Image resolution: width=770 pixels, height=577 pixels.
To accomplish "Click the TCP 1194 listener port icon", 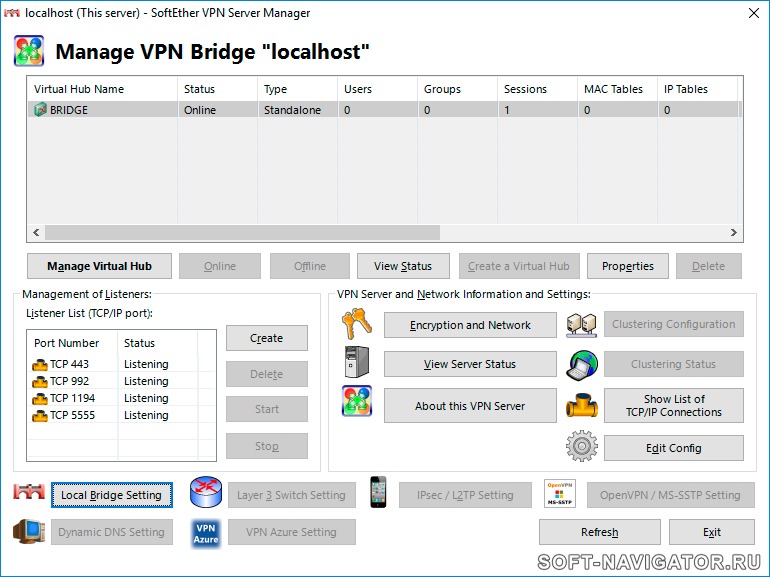I will click(40, 399).
